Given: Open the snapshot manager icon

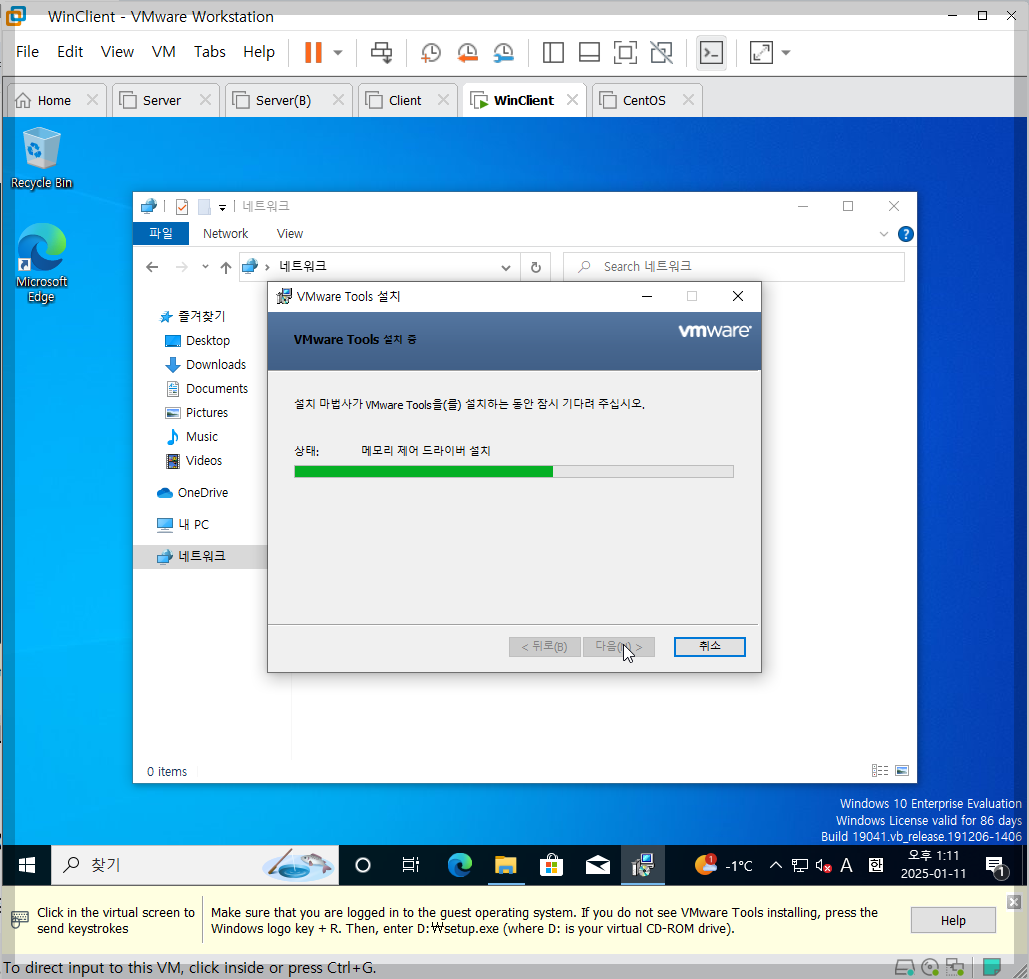Looking at the screenshot, I should tap(503, 52).
